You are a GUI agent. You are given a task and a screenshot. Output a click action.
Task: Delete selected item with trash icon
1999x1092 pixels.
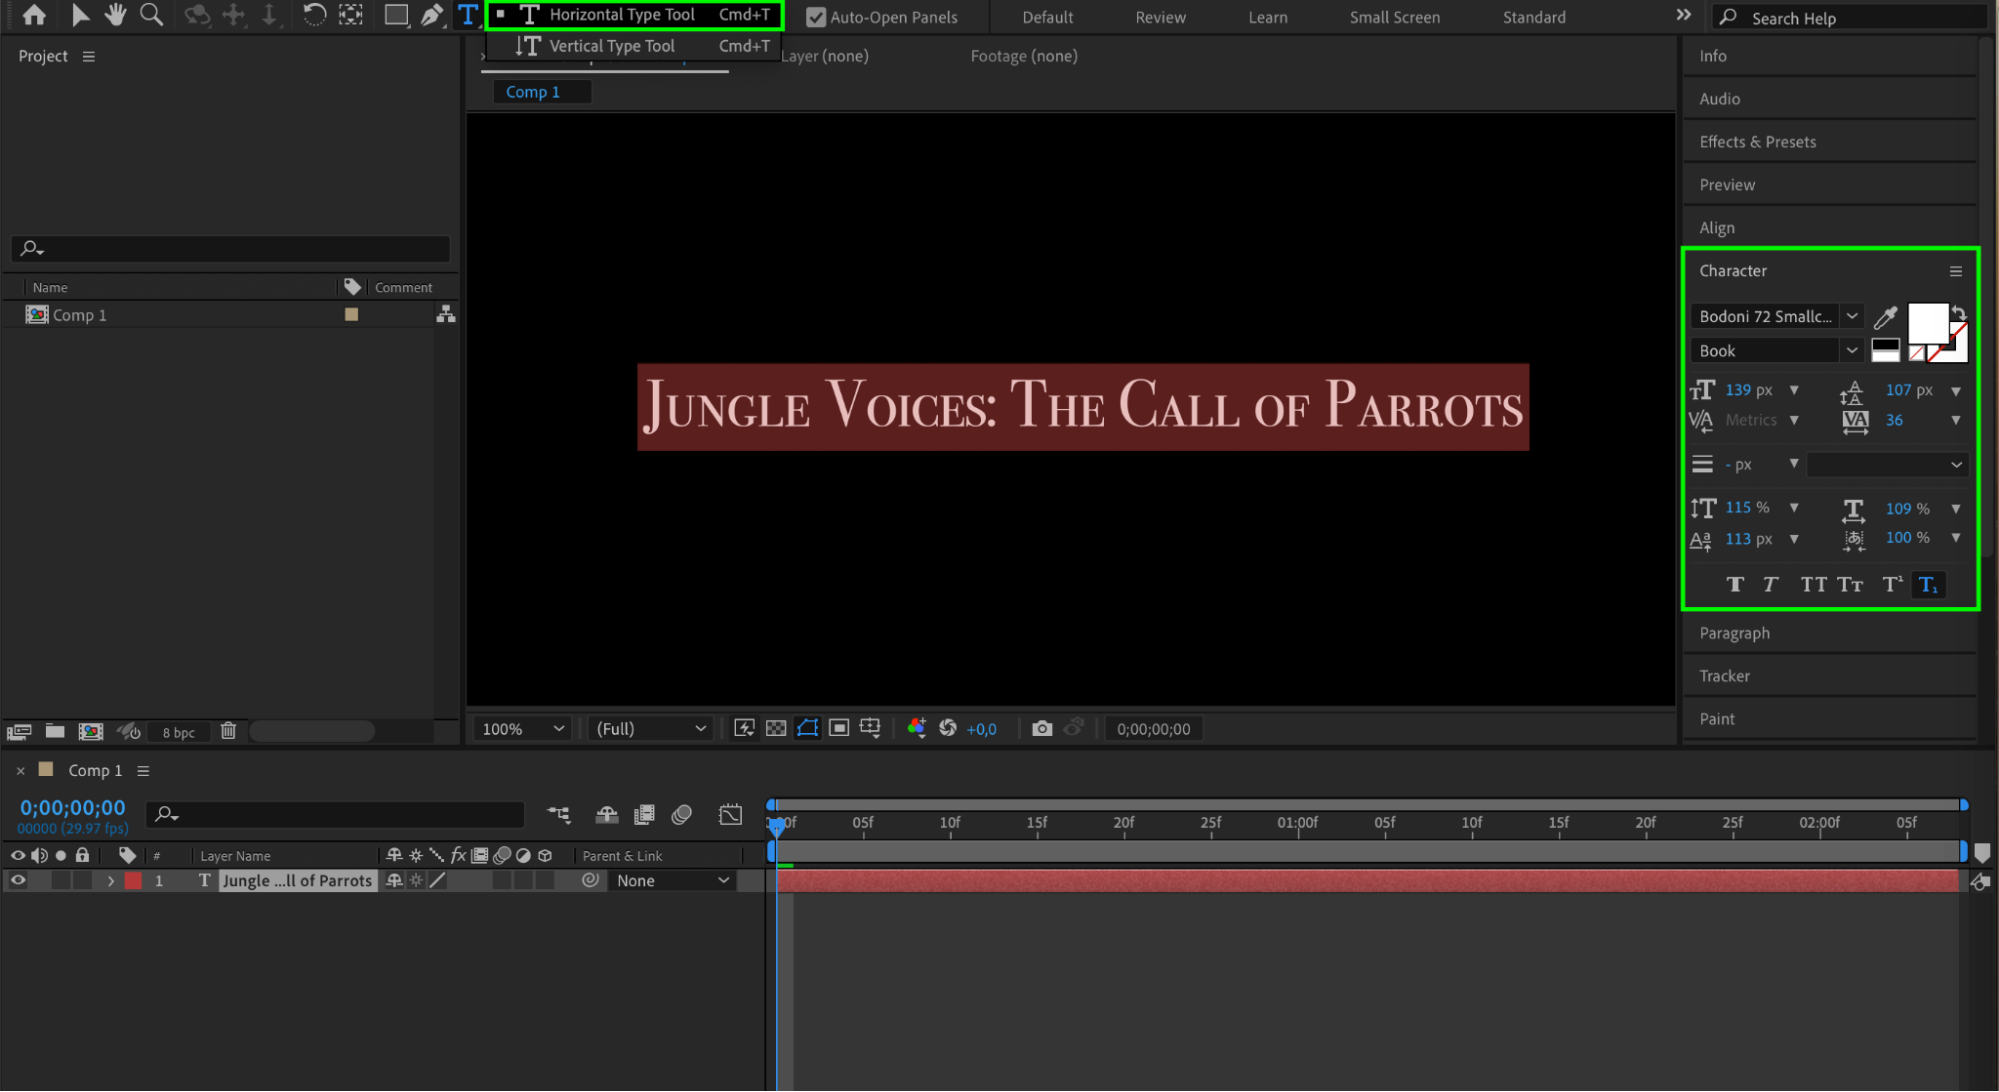click(x=228, y=731)
